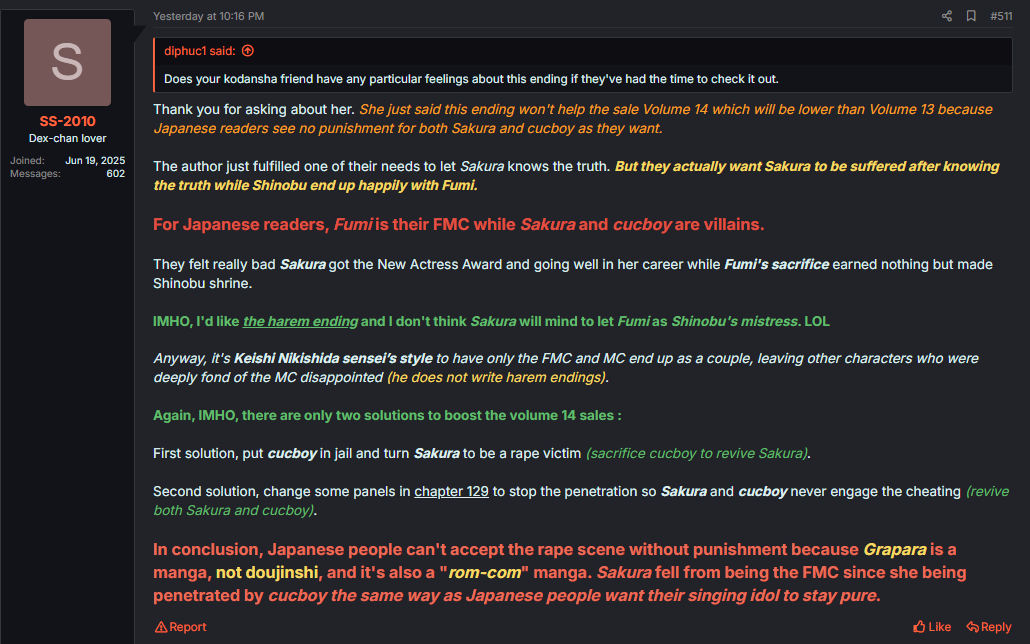
Task: Open the SS-2010 username profile link
Action: coord(67,121)
